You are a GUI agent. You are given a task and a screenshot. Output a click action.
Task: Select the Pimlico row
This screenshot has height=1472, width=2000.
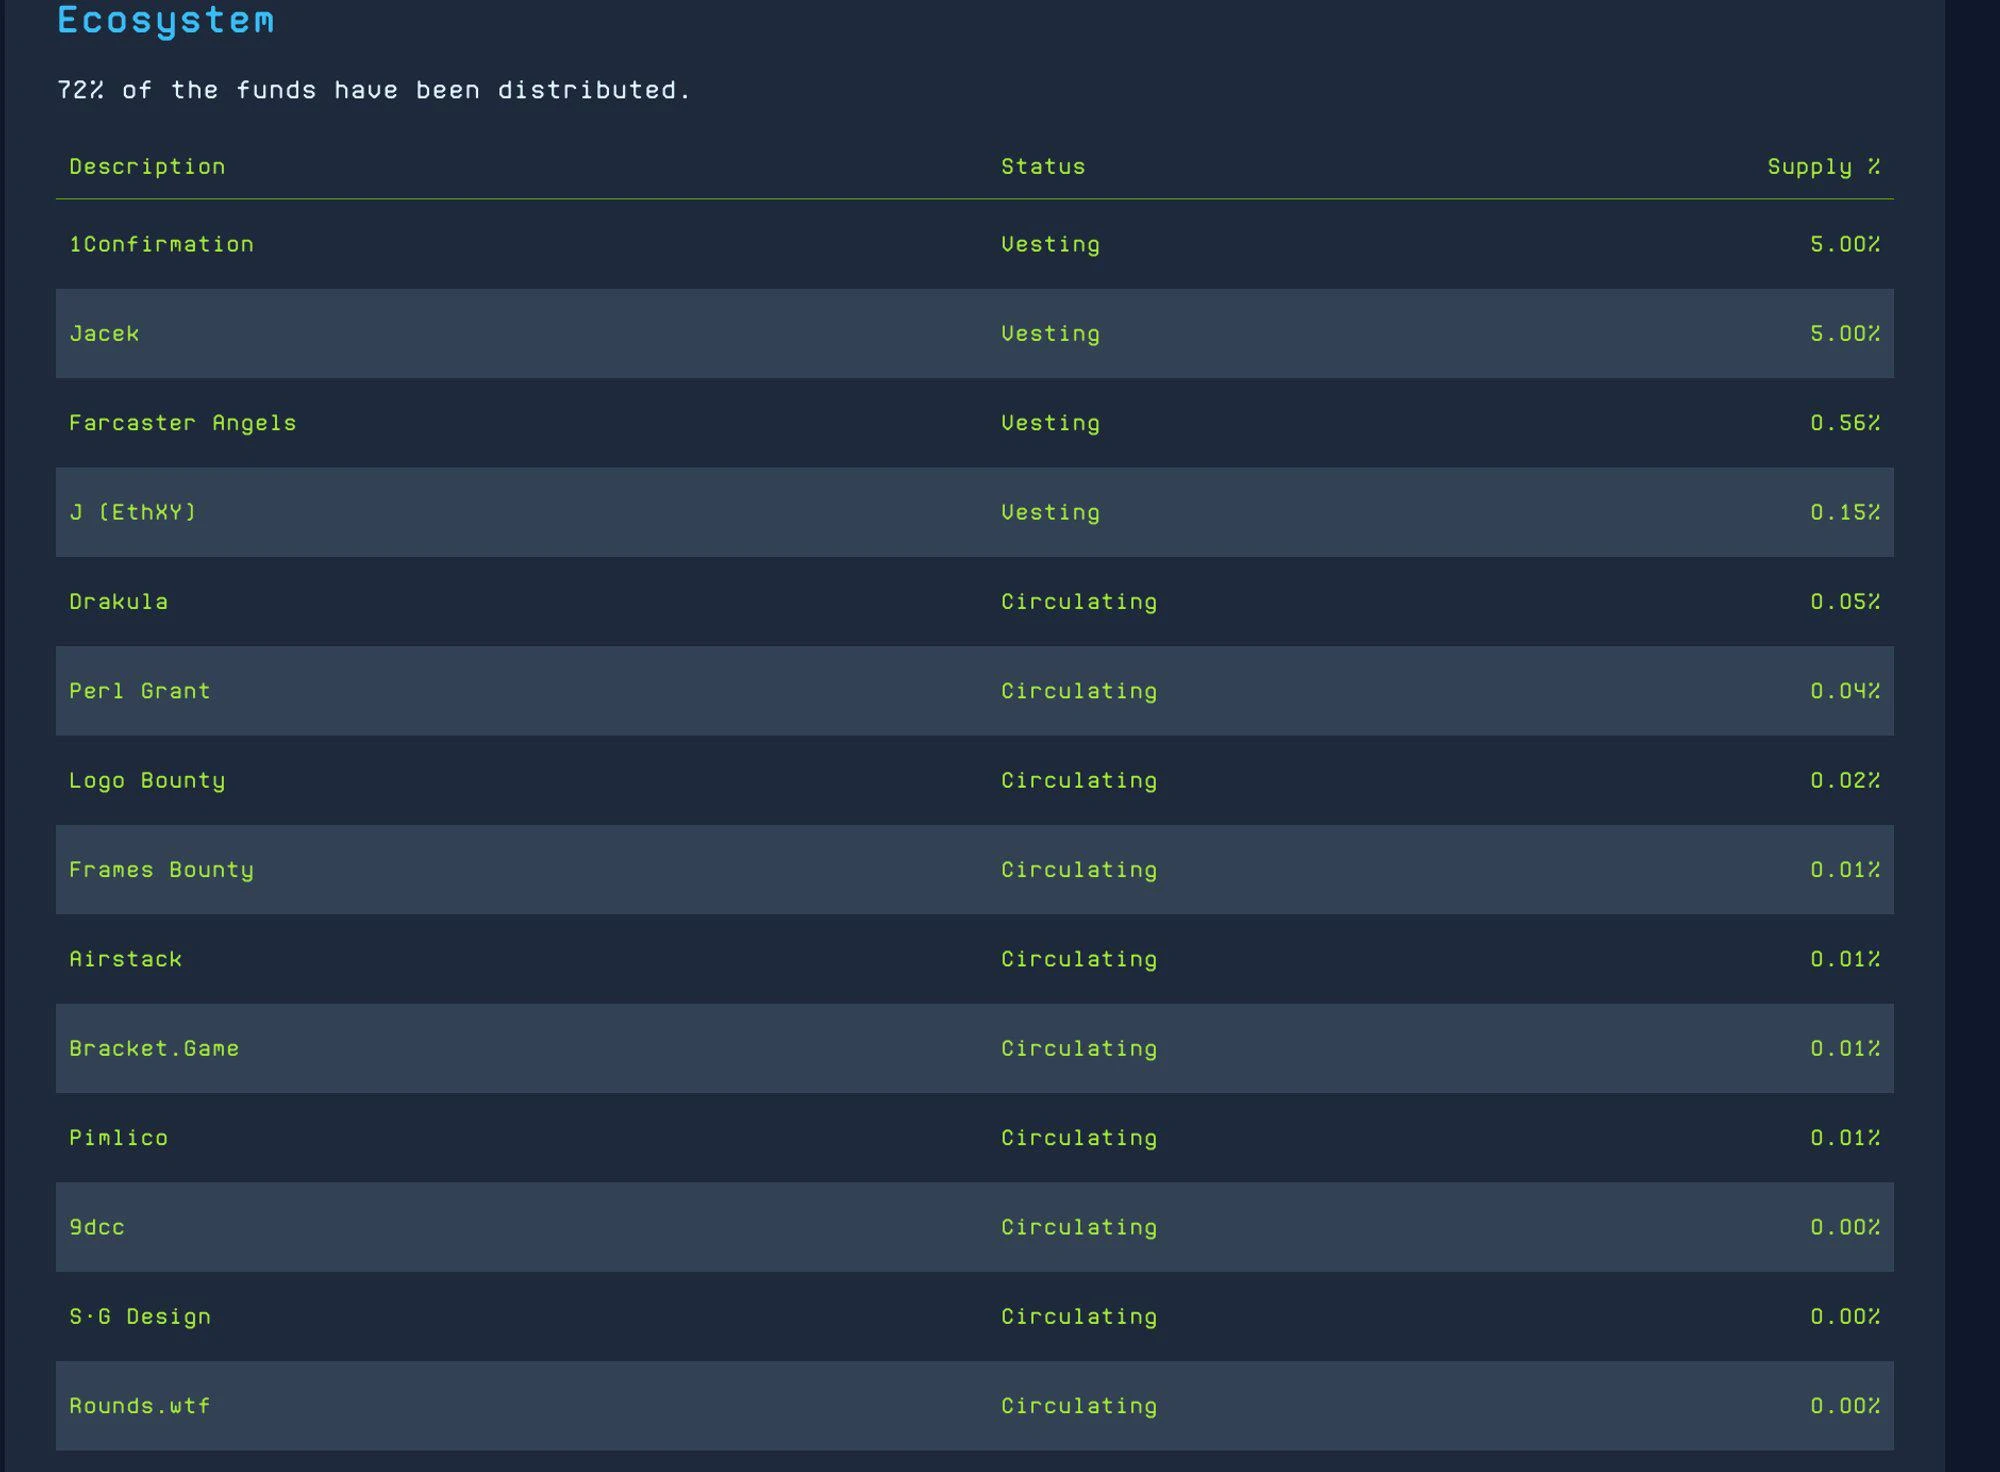click(x=118, y=1138)
